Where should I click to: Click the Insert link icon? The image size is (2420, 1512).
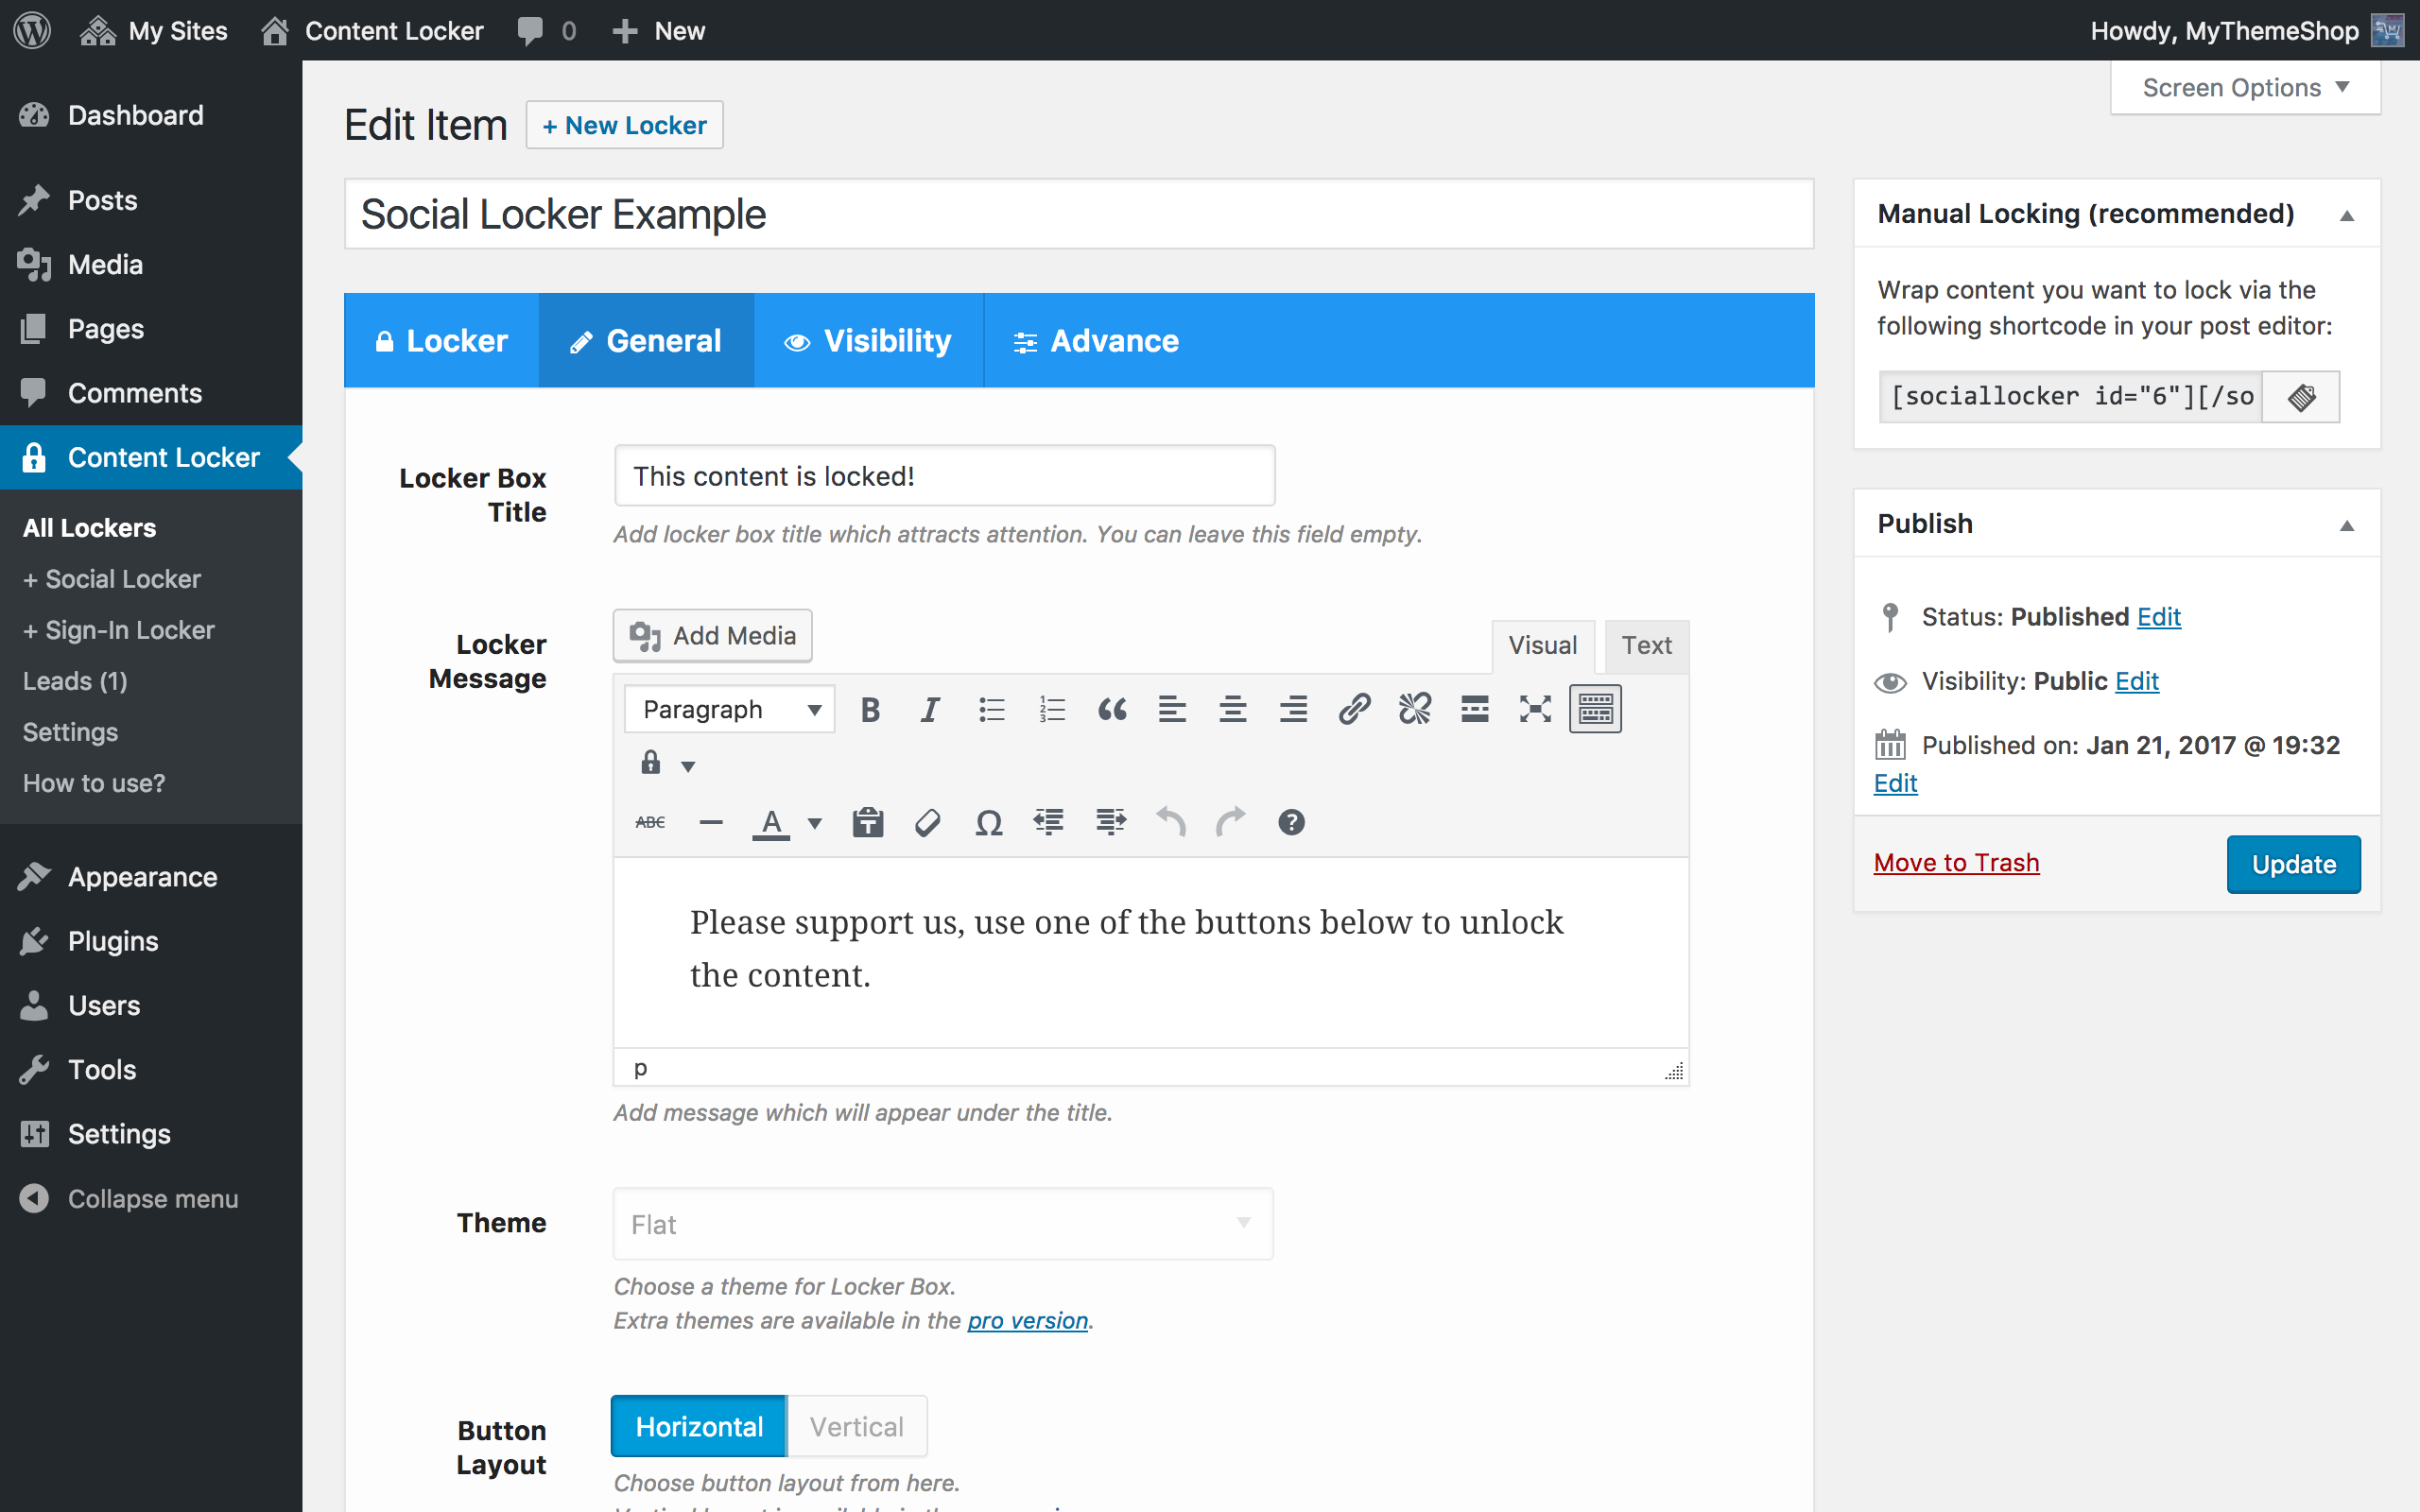click(x=1354, y=710)
